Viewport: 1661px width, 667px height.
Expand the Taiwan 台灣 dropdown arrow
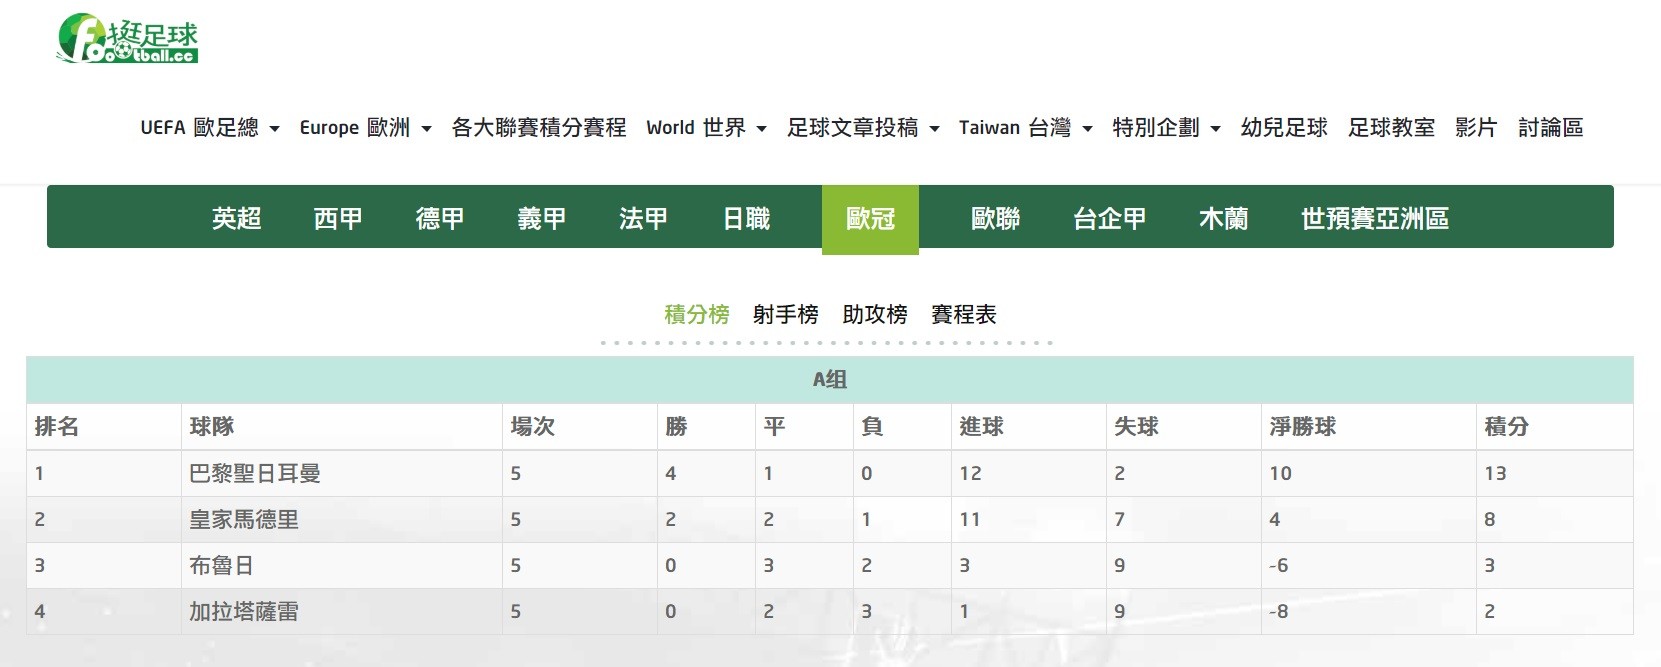click(x=1088, y=129)
